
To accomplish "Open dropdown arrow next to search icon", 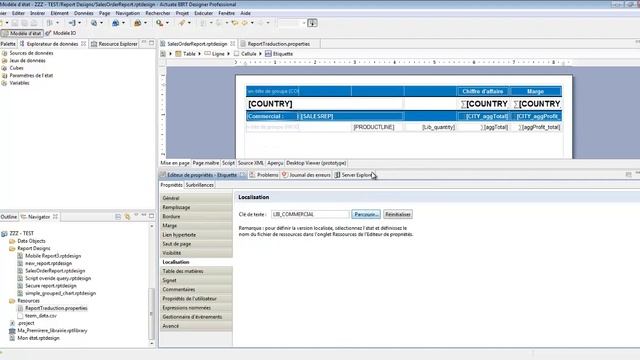I will coord(167,23).
